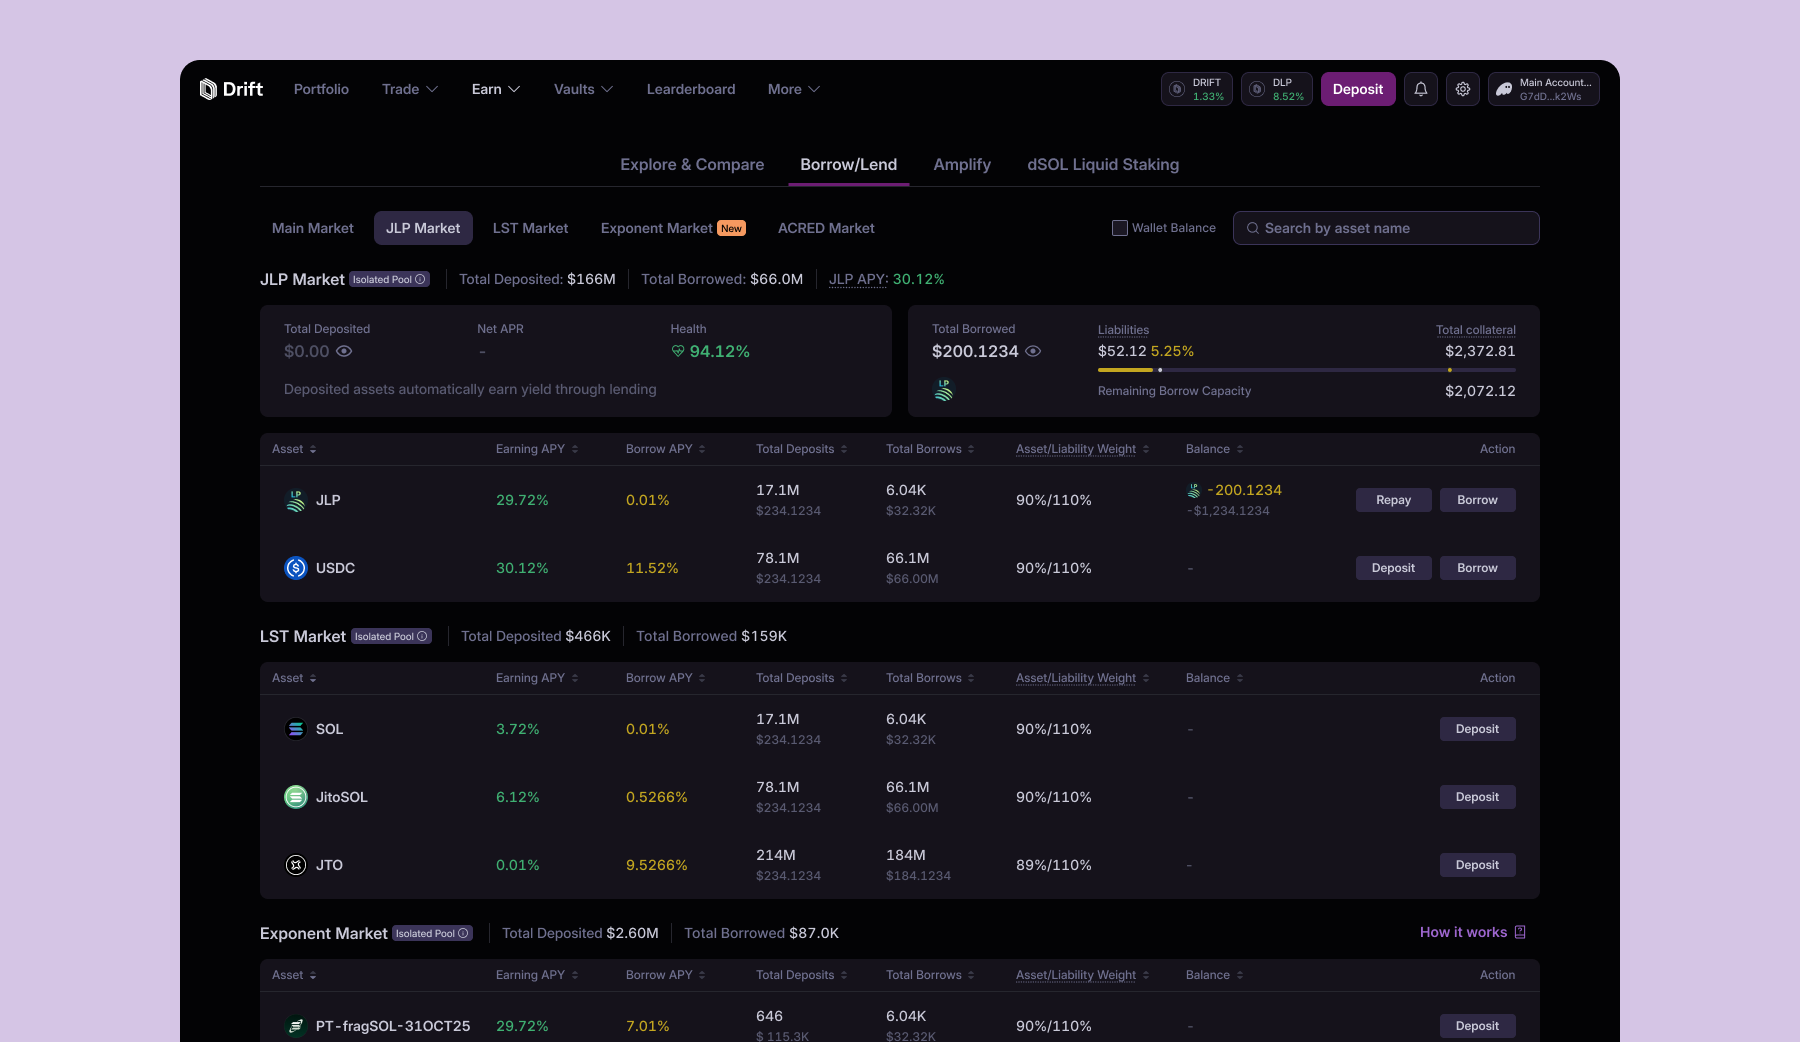Sort JLP table by Earning APY
Screen dimensions: 1800x1042
tap(537, 449)
